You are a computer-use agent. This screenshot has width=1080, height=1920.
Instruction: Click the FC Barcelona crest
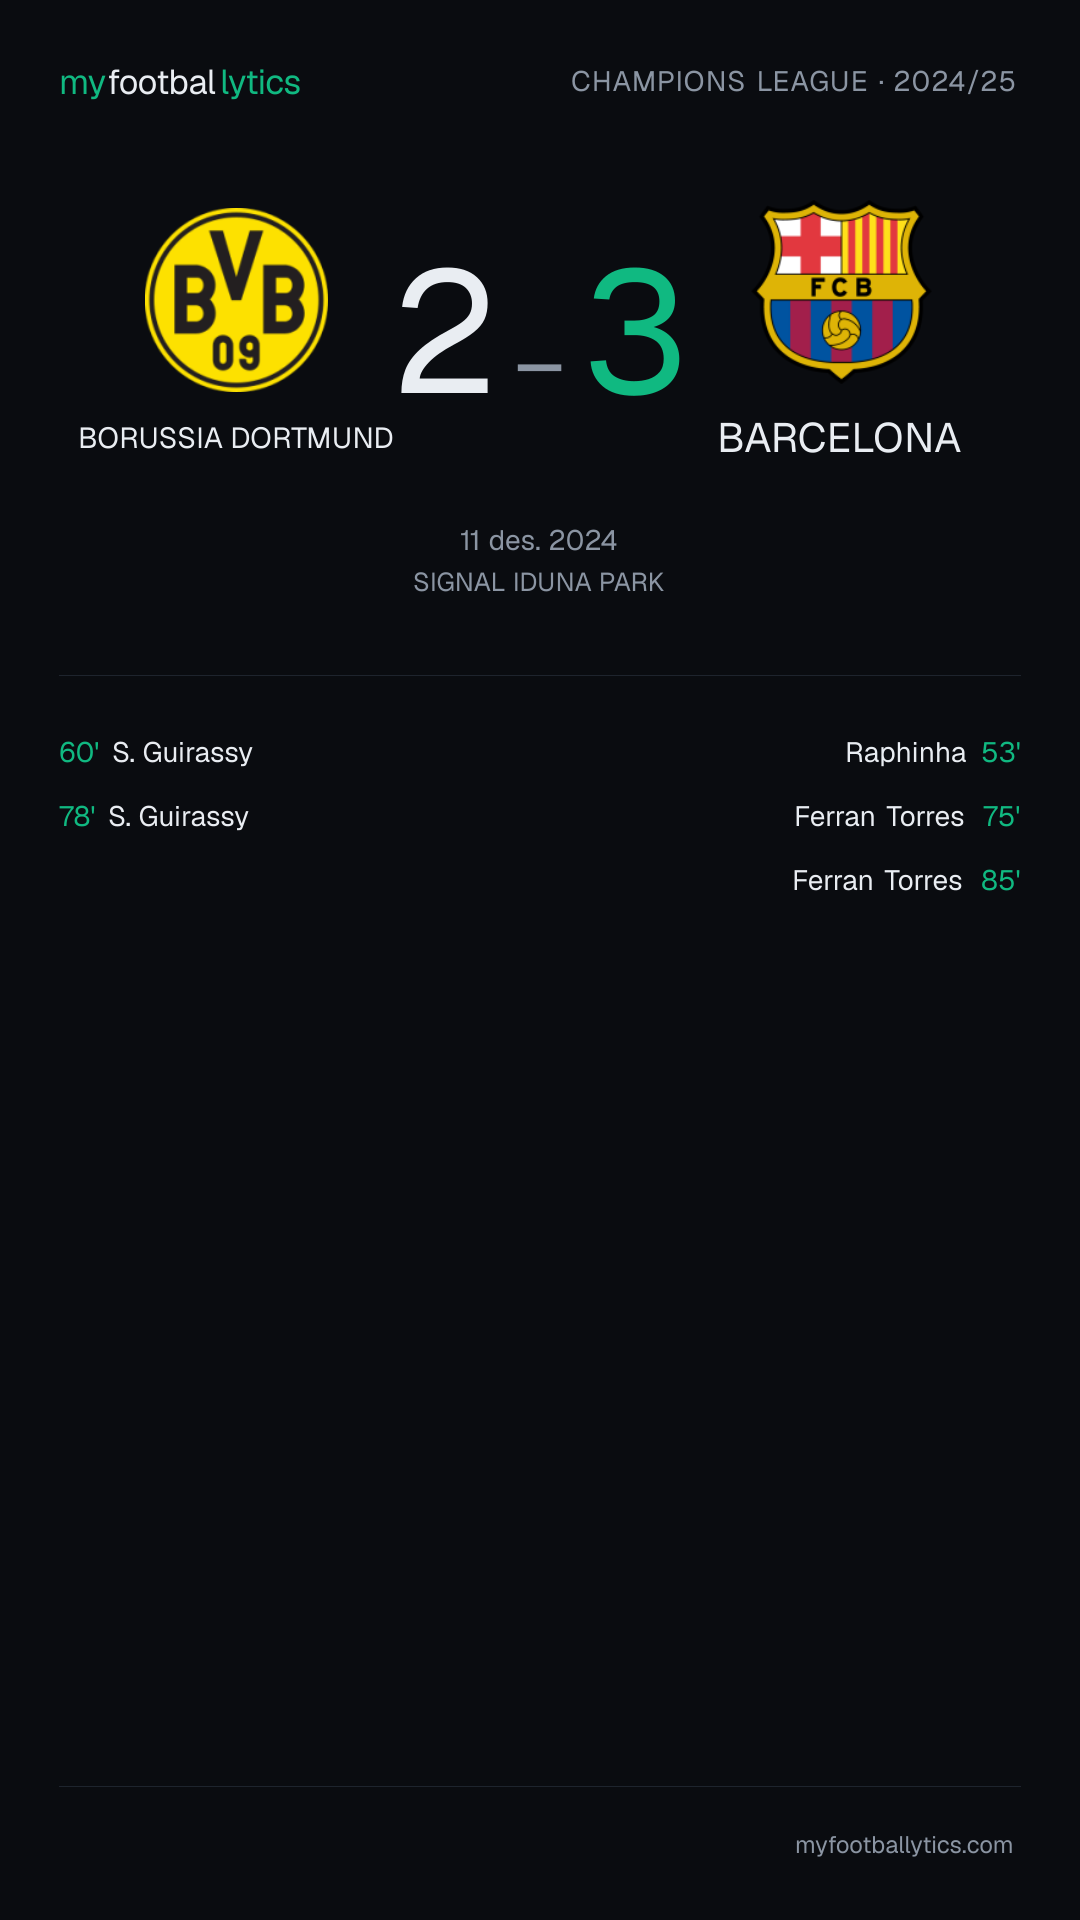841,292
